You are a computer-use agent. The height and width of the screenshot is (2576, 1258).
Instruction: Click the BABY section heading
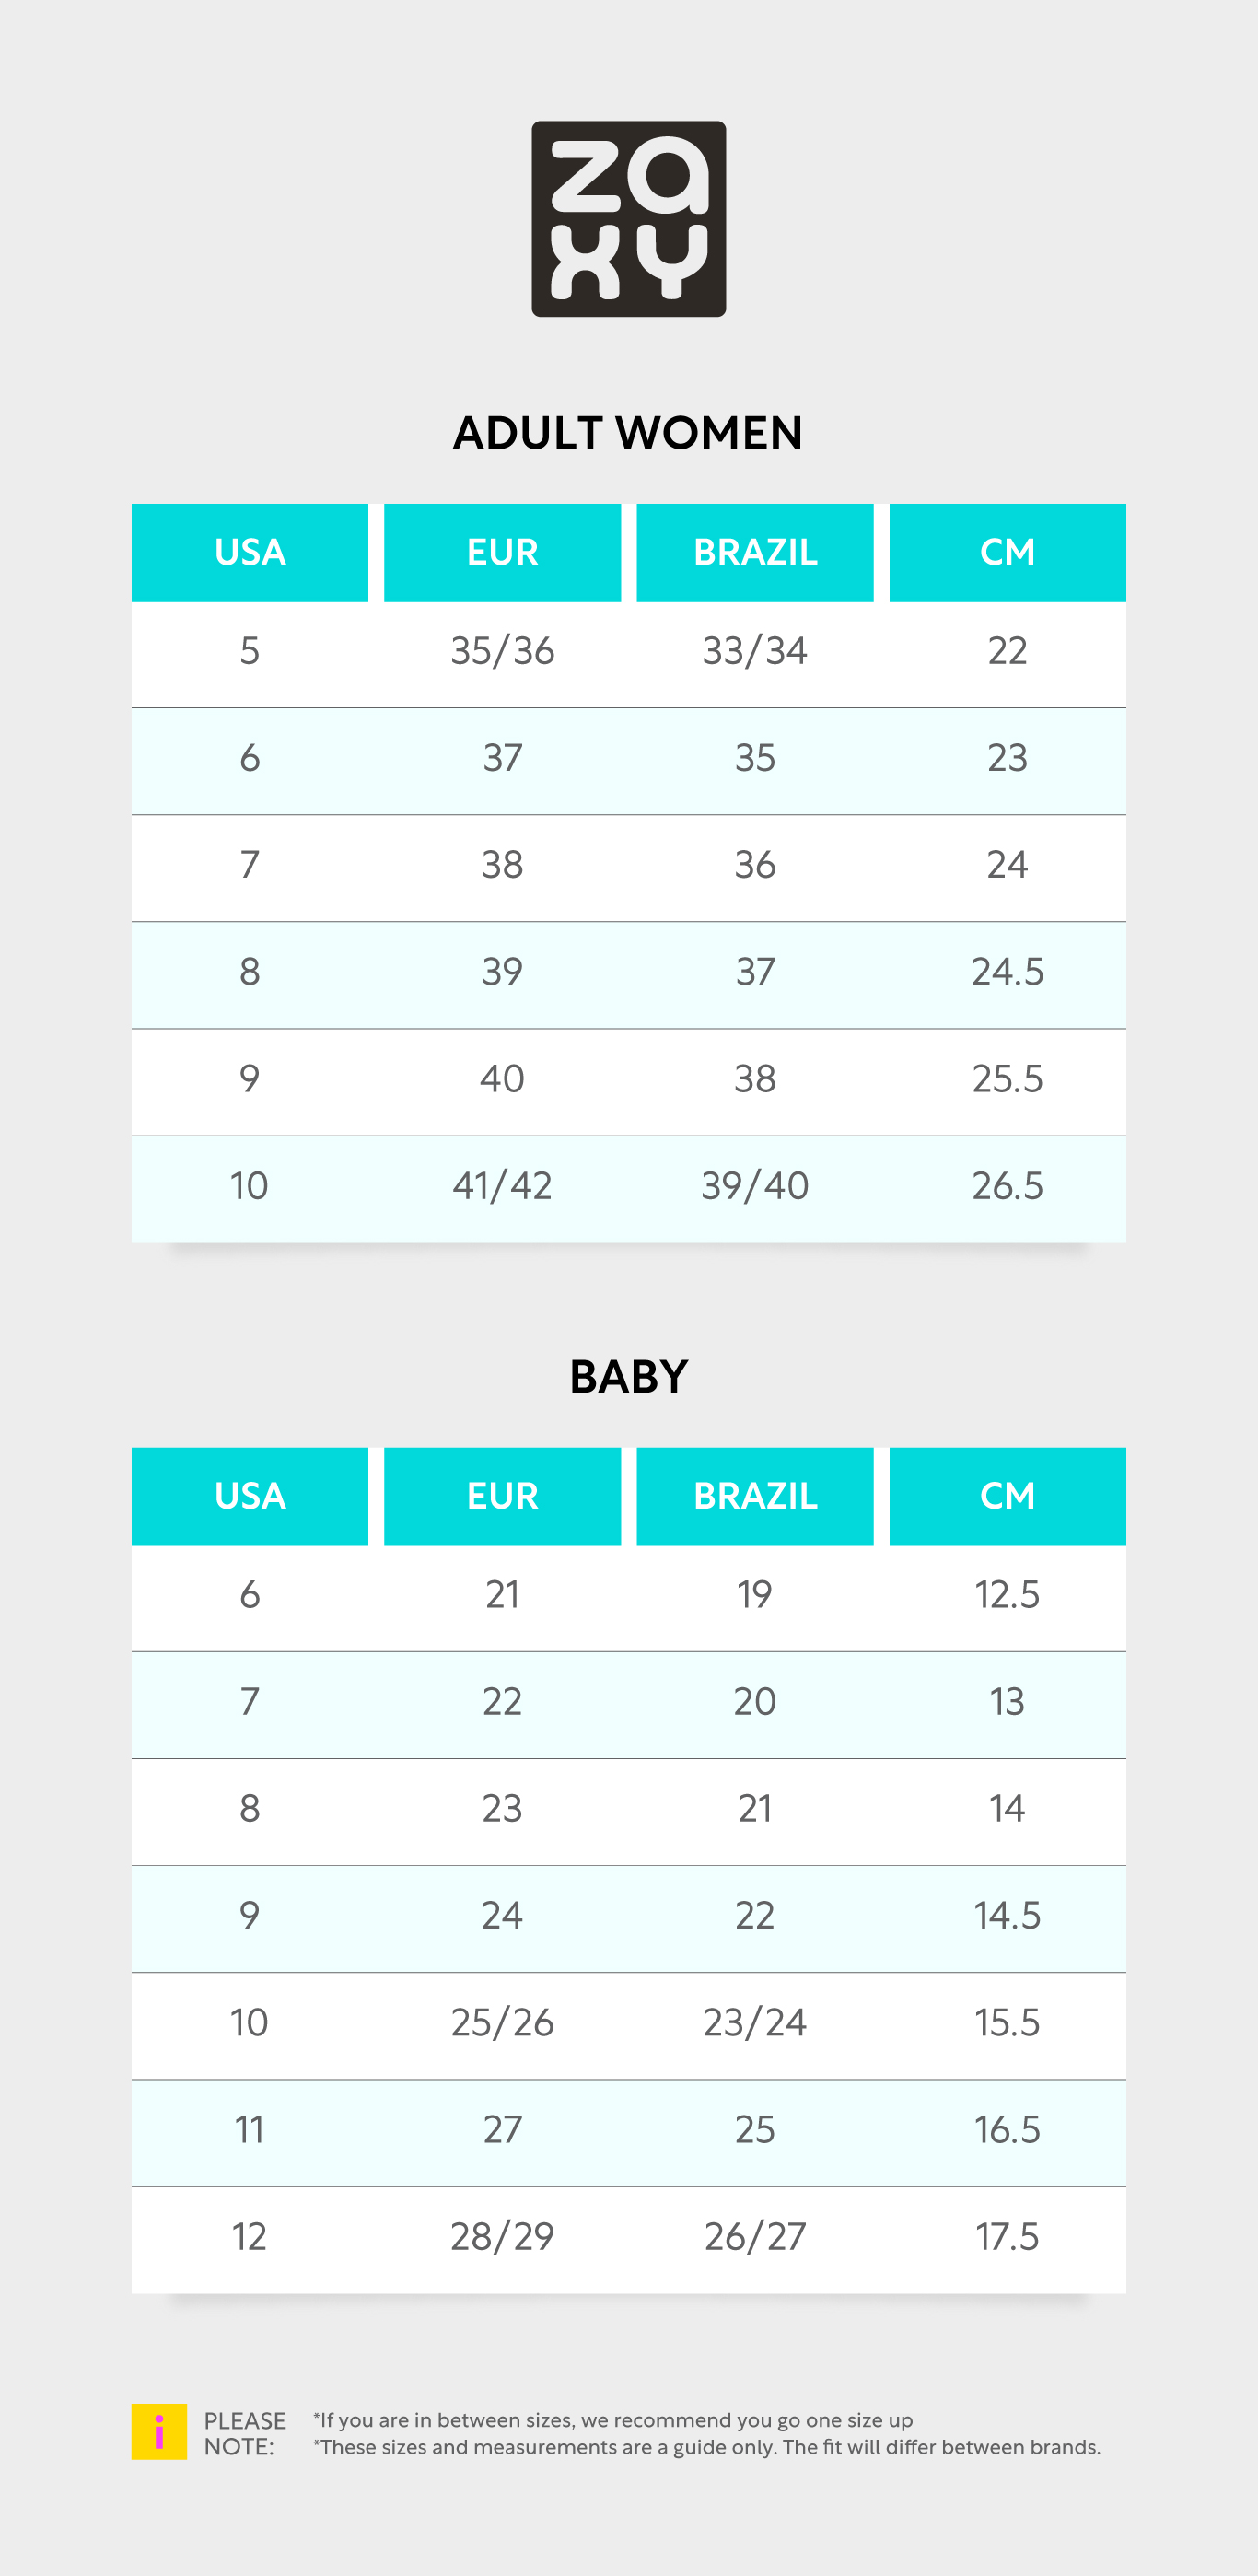click(x=629, y=1377)
